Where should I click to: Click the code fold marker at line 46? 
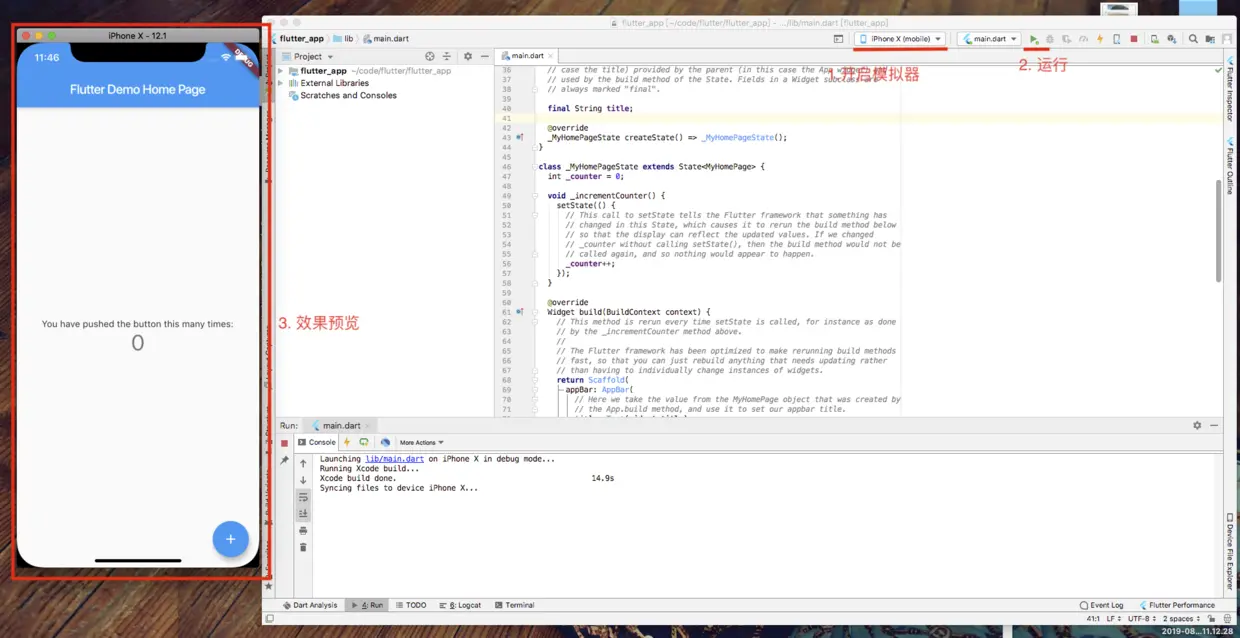[535, 166]
